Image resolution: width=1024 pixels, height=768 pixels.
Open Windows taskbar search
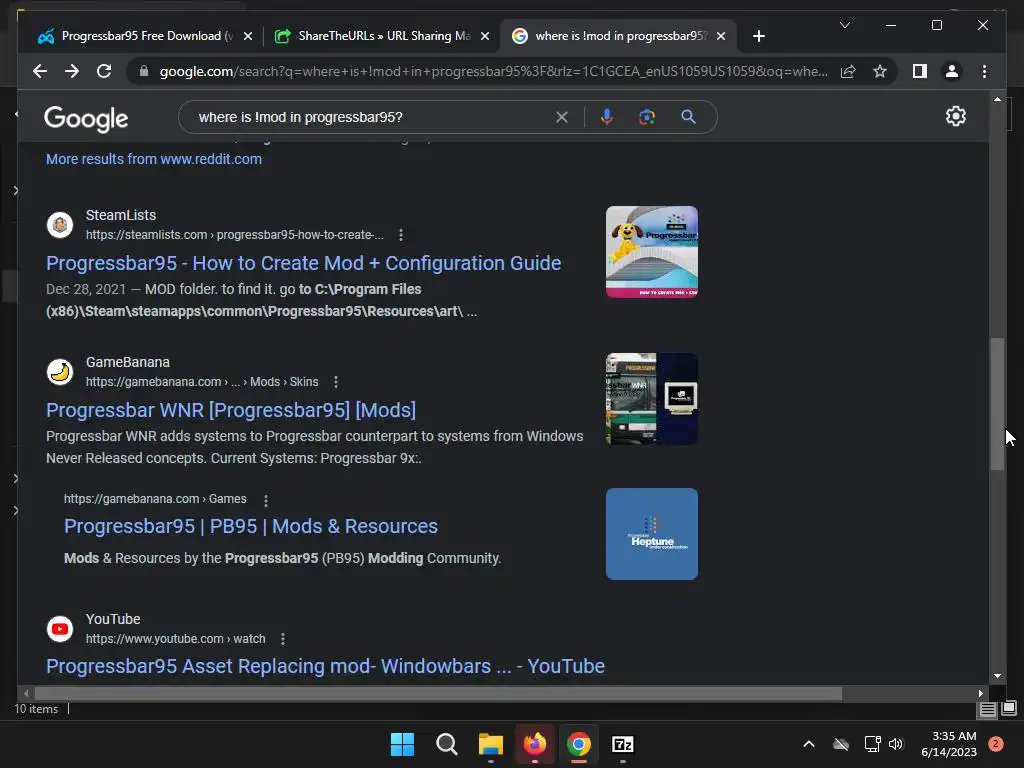(447, 744)
